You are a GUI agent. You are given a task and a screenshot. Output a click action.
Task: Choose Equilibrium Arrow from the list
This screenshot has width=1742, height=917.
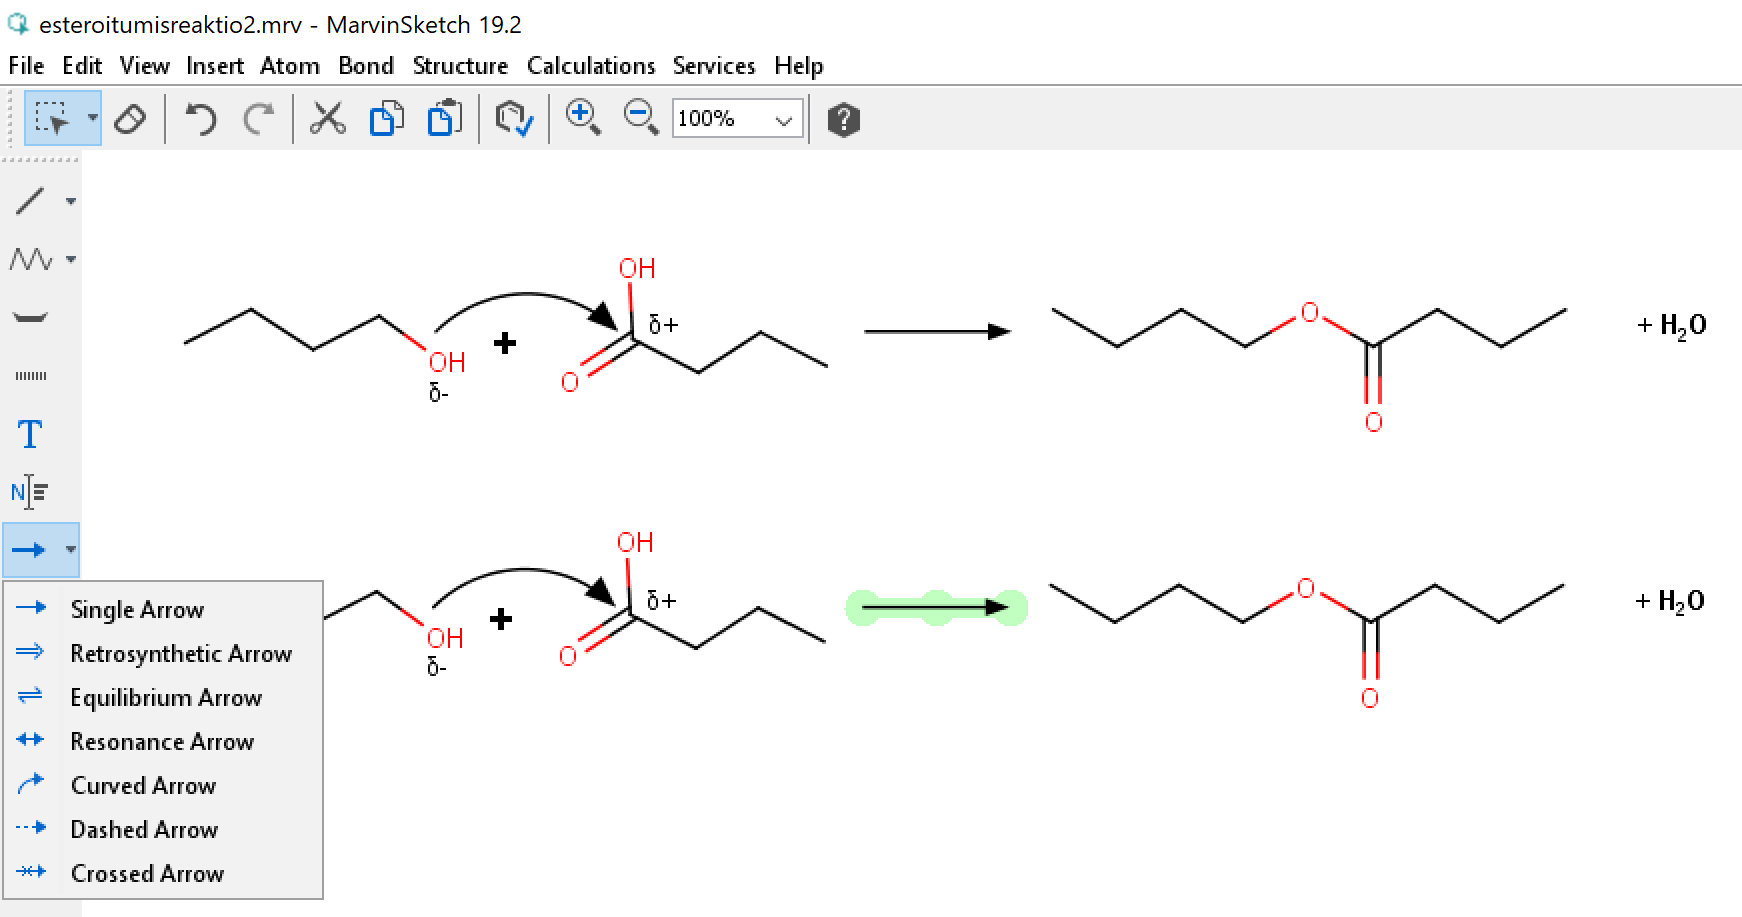(165, 698)
